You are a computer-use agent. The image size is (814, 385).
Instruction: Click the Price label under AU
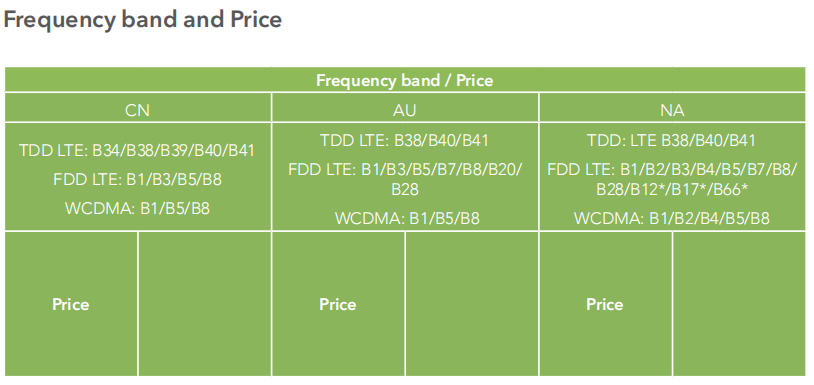[x=337, y=304]
